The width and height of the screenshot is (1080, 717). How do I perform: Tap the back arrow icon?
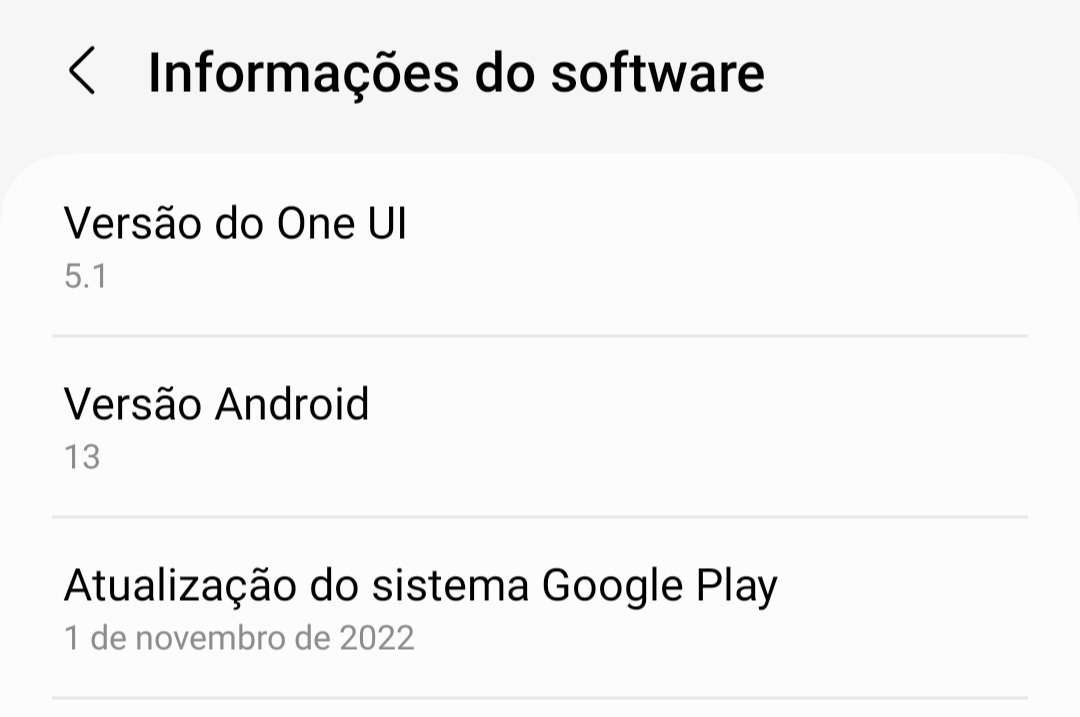(x=82, y=73)
